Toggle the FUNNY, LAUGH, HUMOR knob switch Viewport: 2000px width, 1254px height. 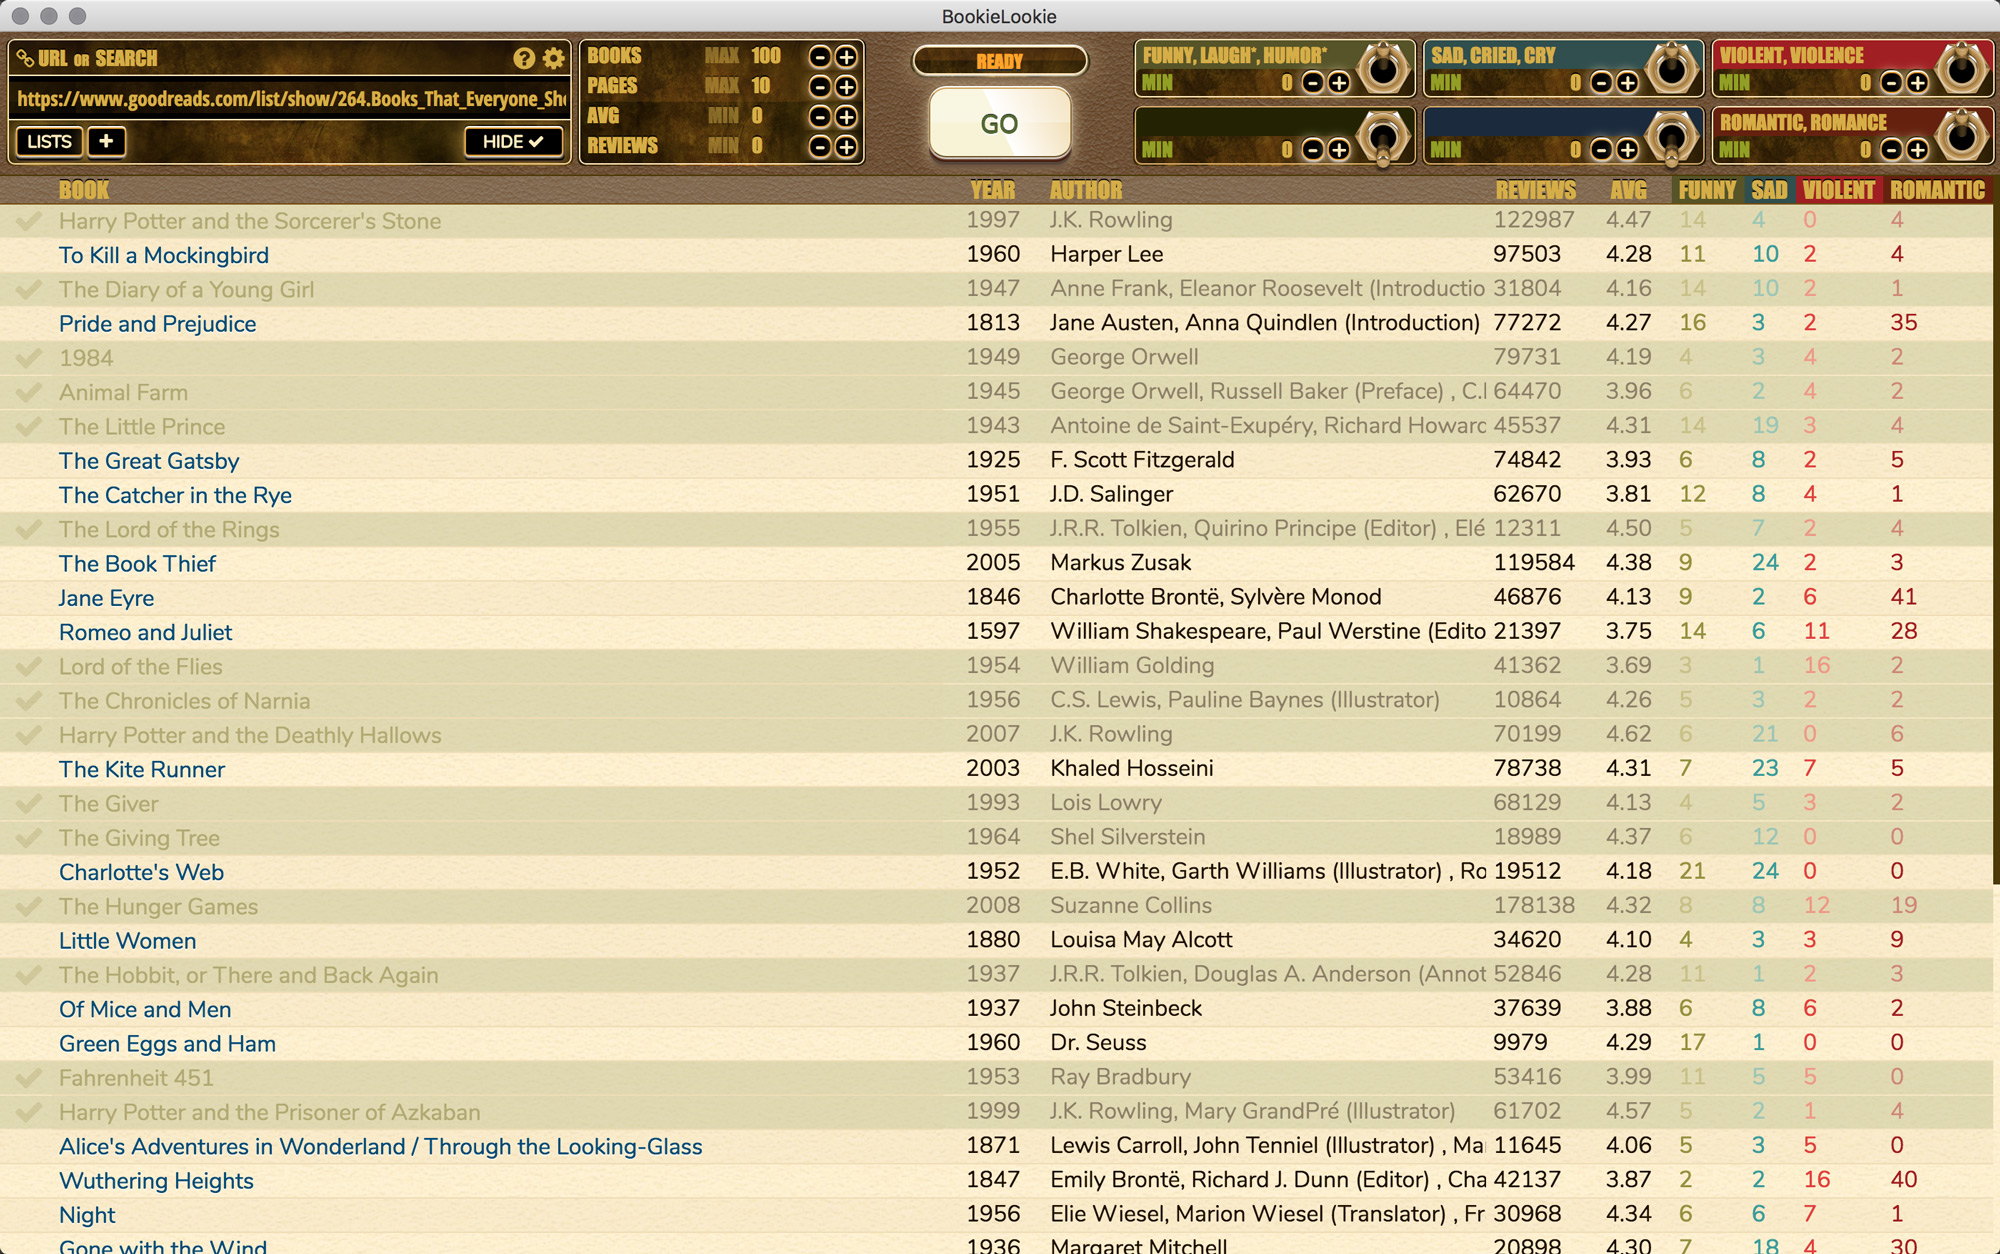coord(1383,67)
